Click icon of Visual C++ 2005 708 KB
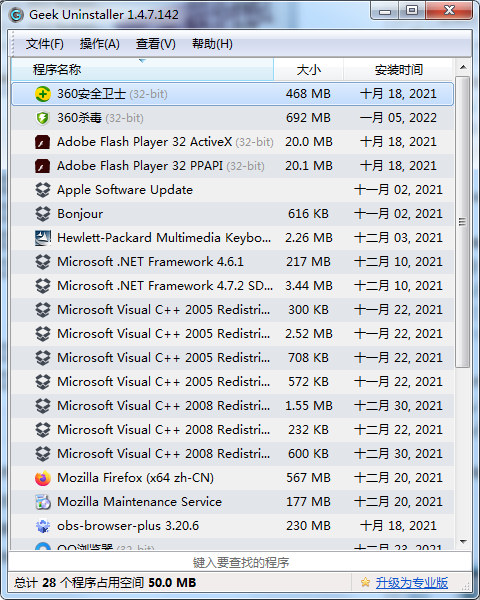This screenshot has width=480, height=600. click(x=43, y=358)
